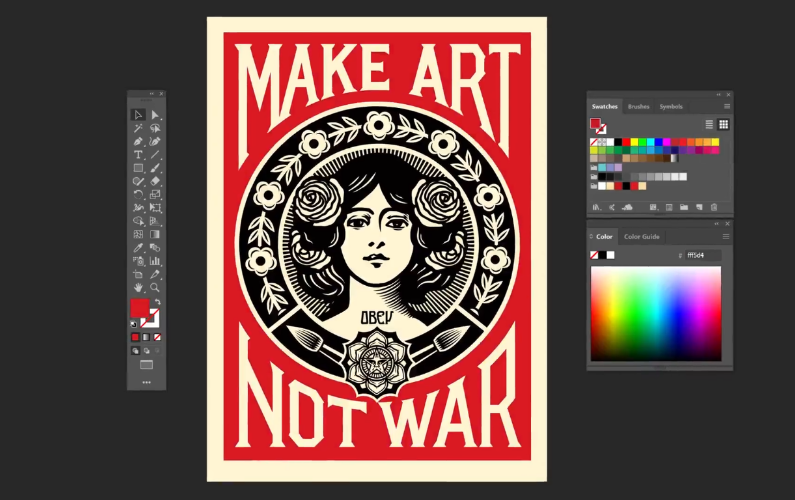The height and width of the screenshot is (500, 795).
Task: Change the screen mode button
Action: (x=147, y=365)
